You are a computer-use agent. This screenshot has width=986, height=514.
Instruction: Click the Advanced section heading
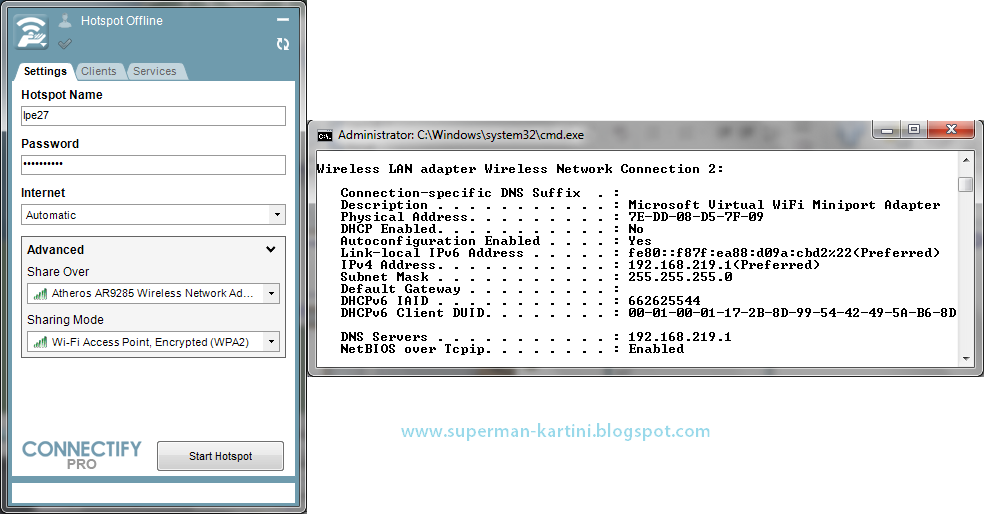click(x=55, y=250)
